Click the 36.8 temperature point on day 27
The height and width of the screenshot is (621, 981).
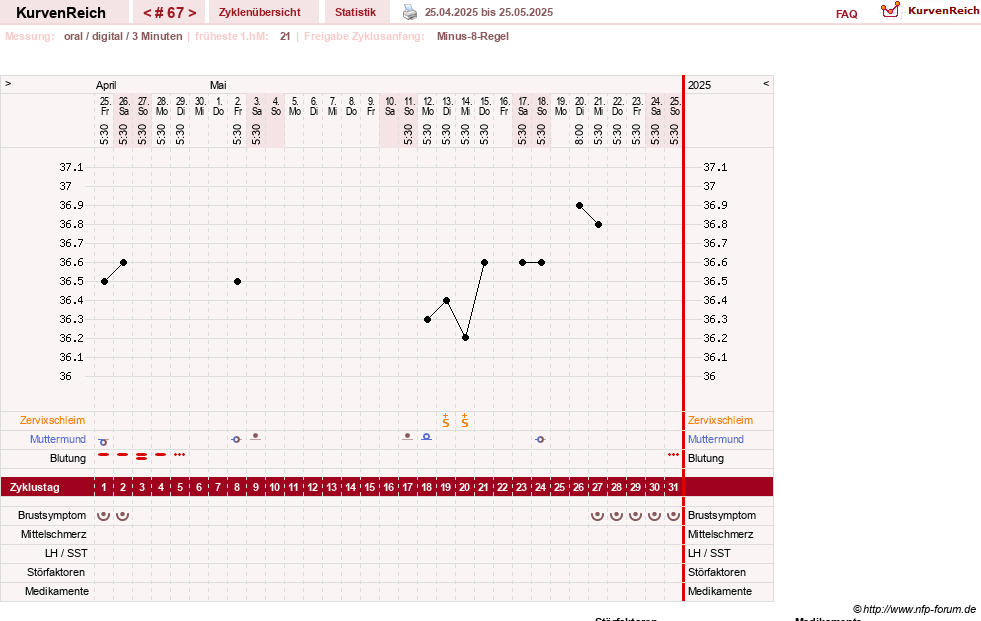point(598,225)
